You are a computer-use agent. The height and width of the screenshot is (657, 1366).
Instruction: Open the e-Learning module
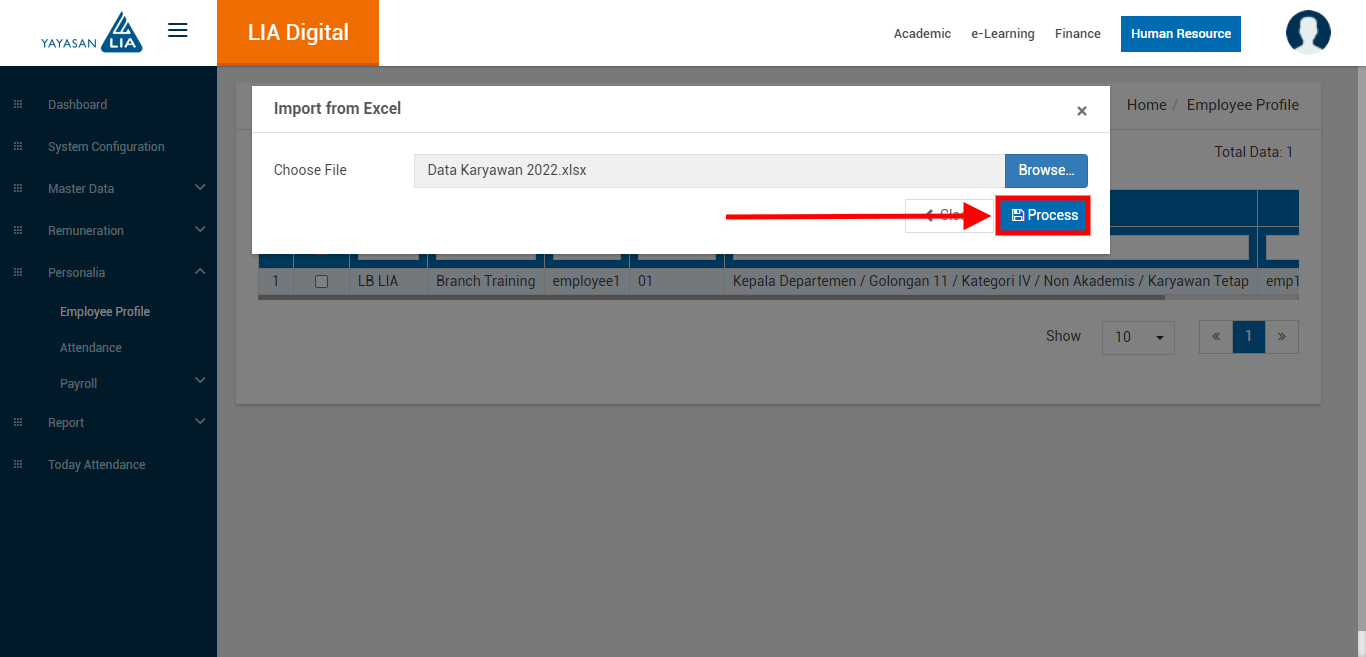[x=1002, y=34]
